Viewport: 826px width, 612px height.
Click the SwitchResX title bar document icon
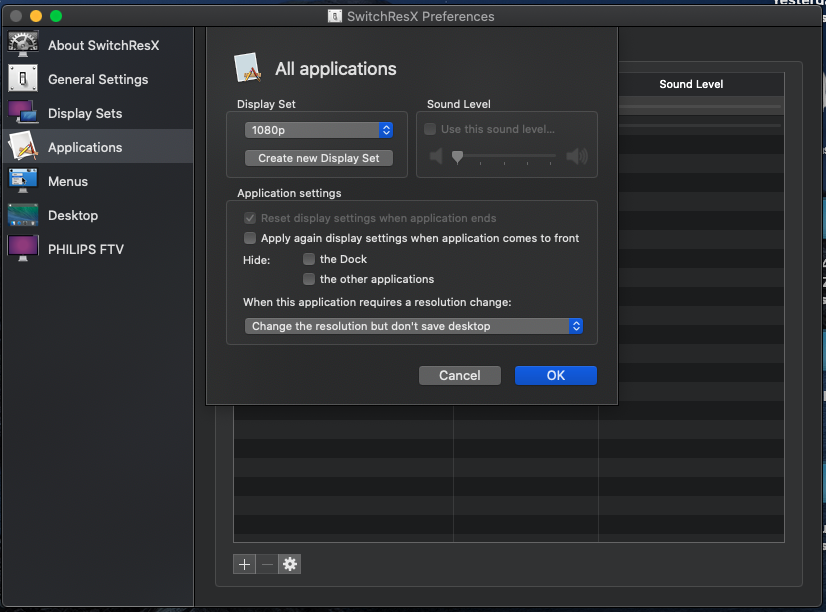(335, 16)
